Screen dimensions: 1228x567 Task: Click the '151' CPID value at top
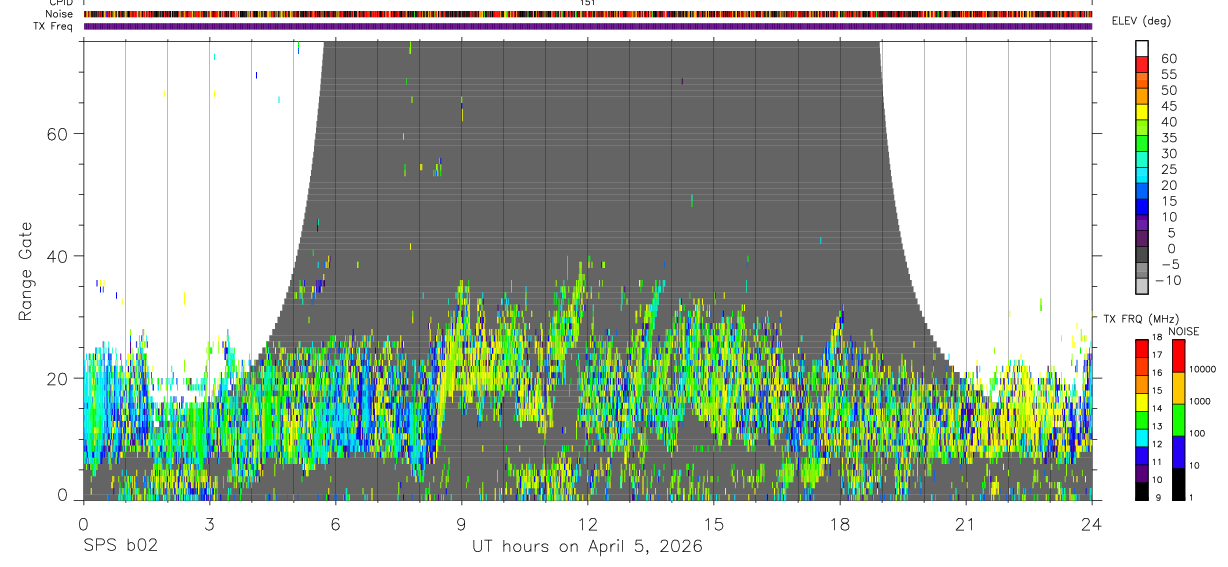588,3
